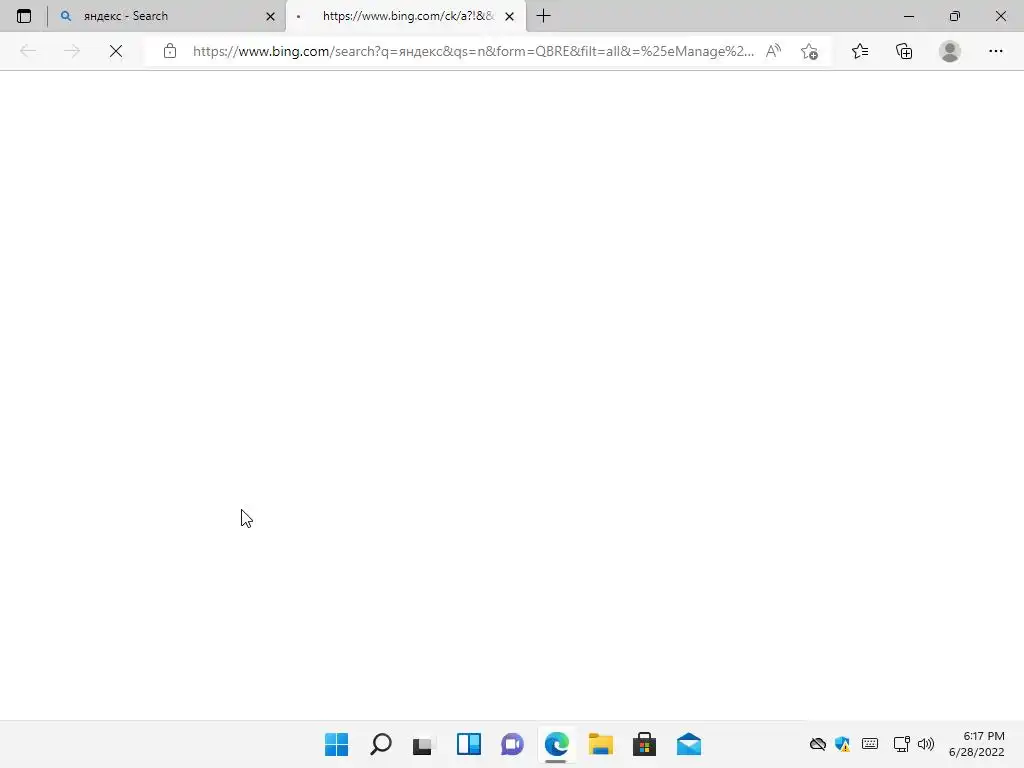
Task: Click the address bar URL field
Action: pyautogui.click(x=473, y=51)
